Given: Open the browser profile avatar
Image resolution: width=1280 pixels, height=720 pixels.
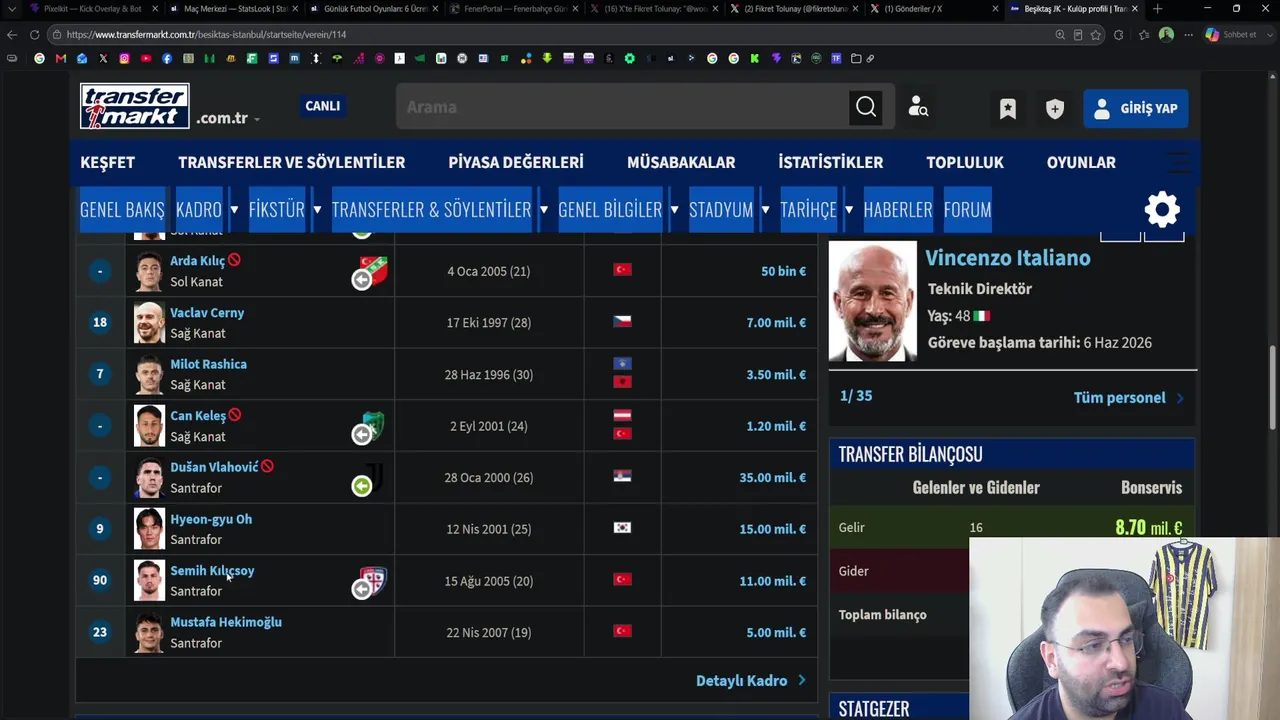Looking at the screenshot, I should tap(1166, 35).
